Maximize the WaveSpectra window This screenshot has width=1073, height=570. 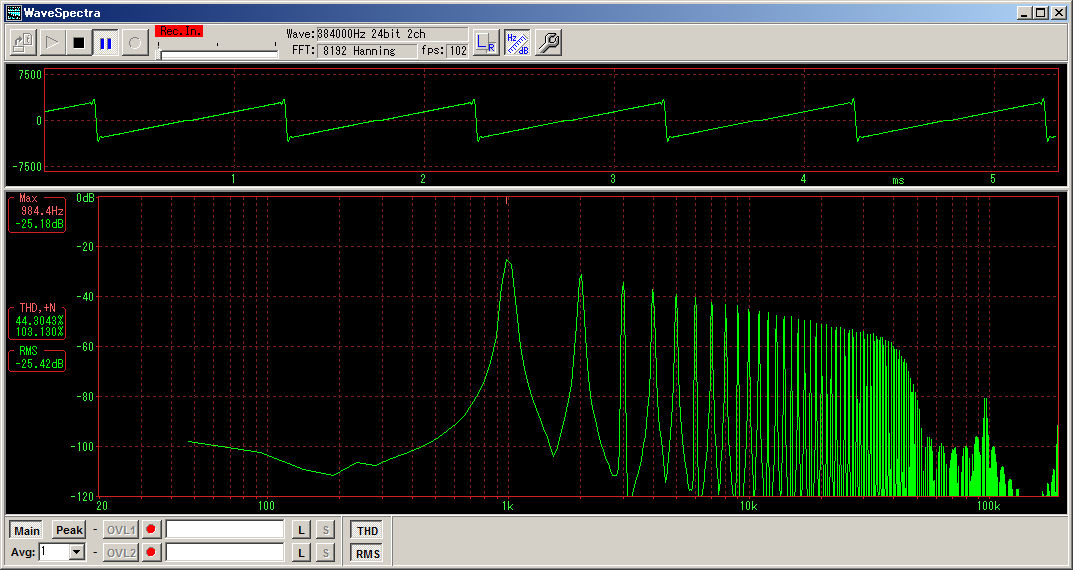pyautogui.click(x=1040, y=12)
